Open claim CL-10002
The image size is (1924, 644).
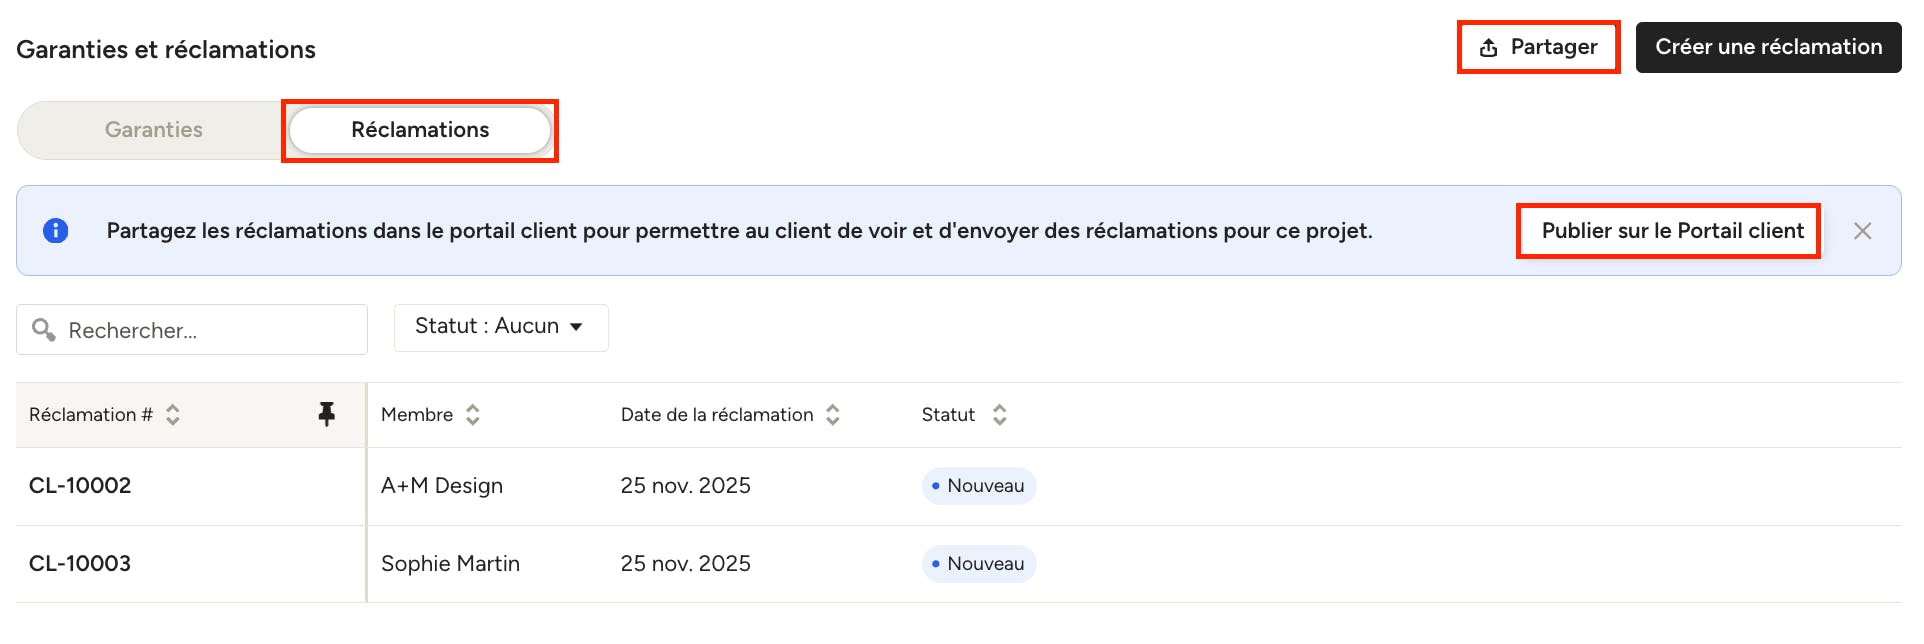tap(80, 486)
